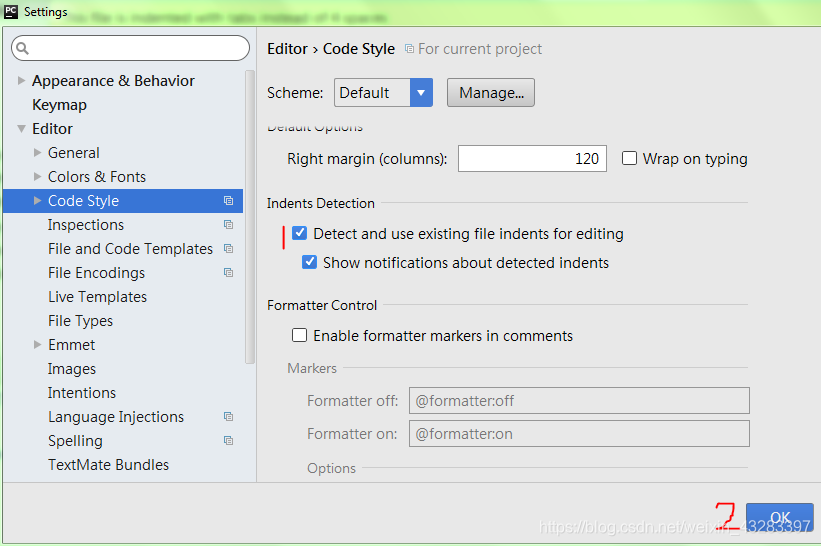821x546 pixels.
Task: Expand the Emmet node
Action: tap(37, 344)
